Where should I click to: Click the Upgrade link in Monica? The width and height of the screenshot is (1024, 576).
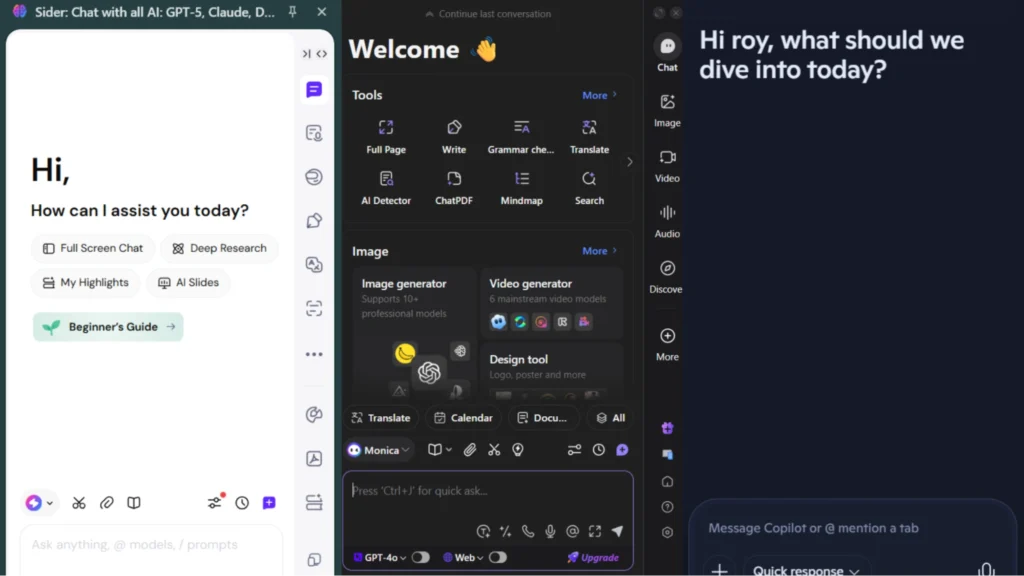pos(593,558)
